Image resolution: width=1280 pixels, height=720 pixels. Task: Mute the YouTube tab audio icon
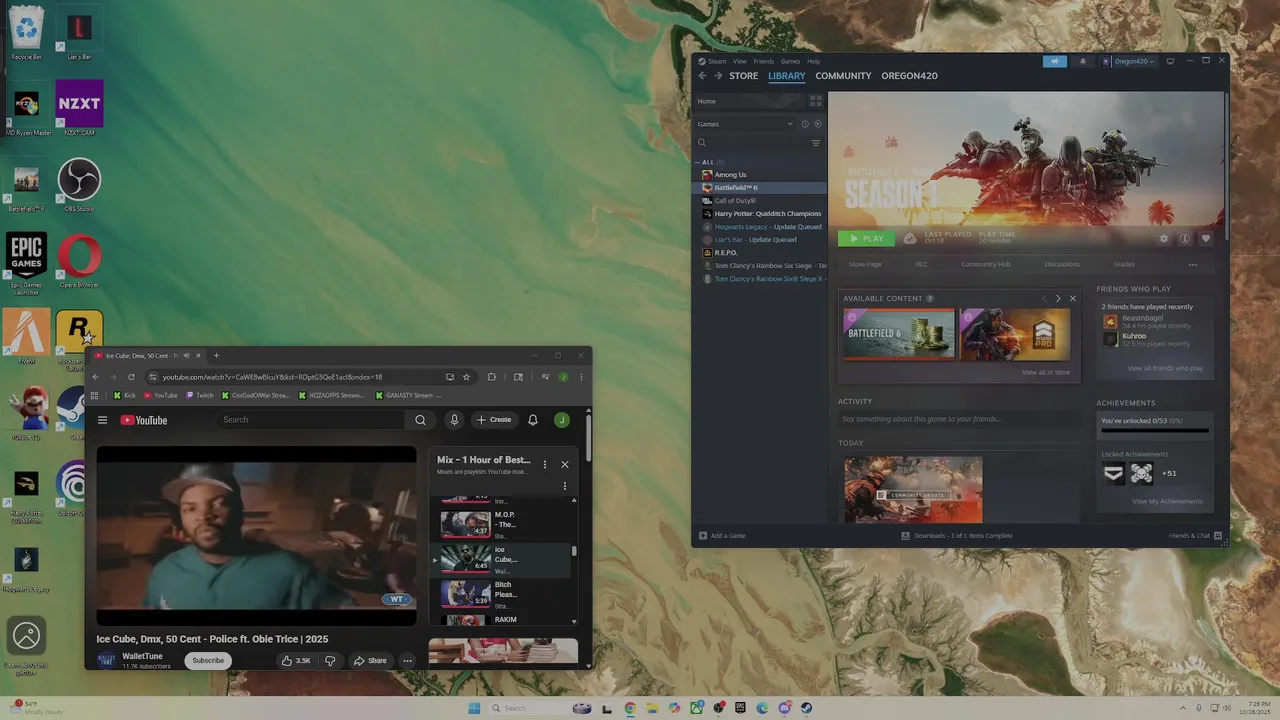tap(186, 355)
